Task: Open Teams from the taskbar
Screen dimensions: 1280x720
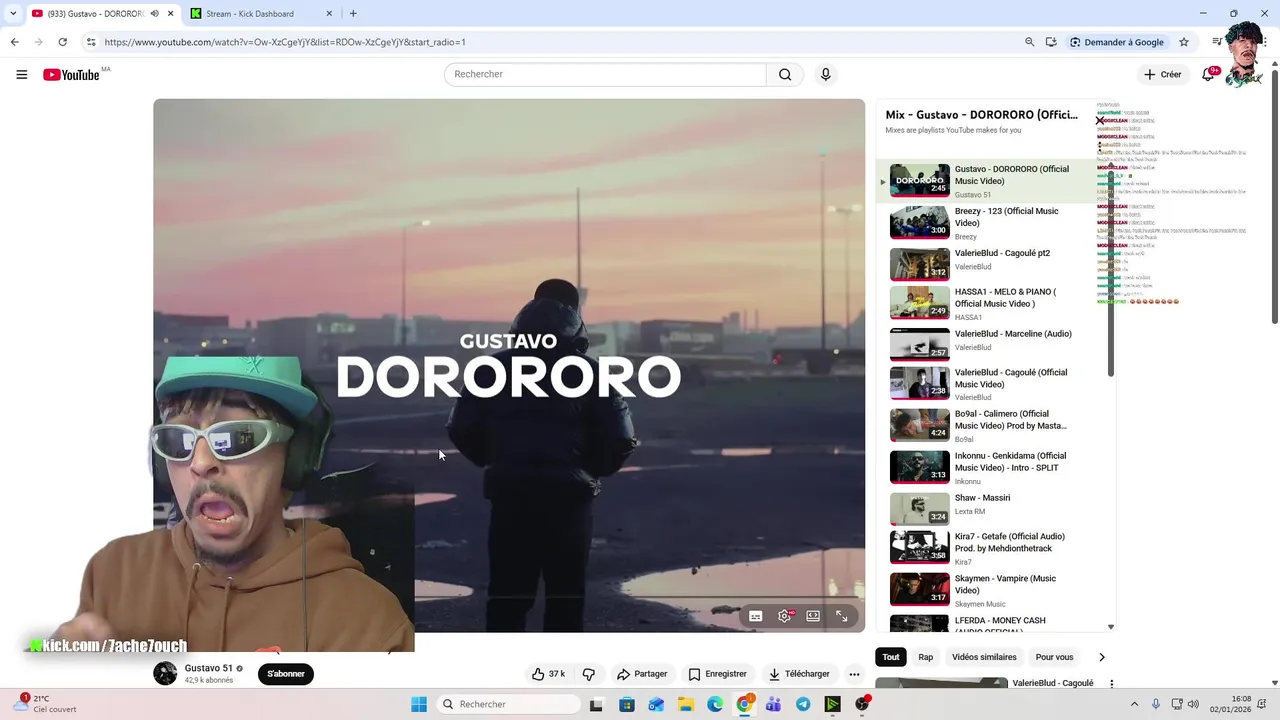Action: click(x=773, y=704)
